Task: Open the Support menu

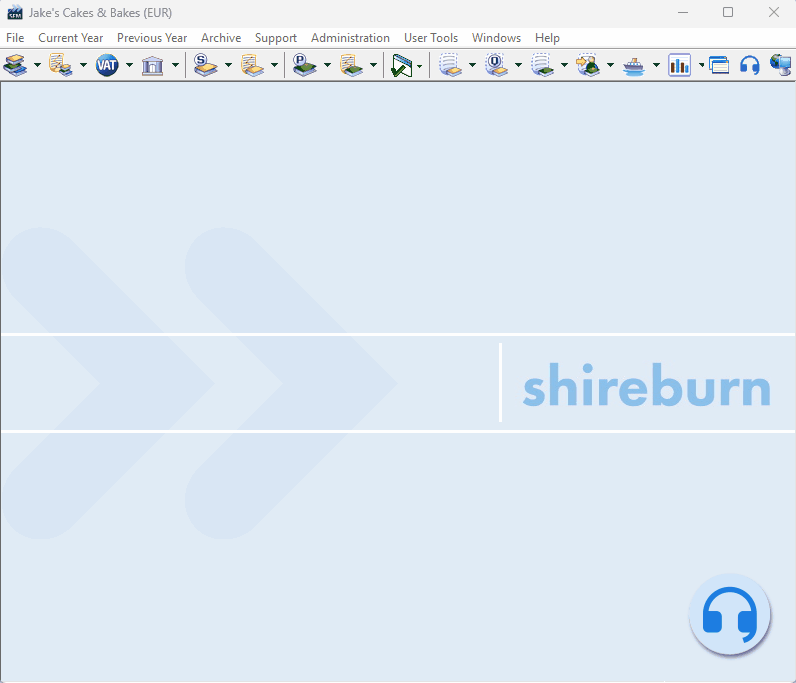Action: [x=276, y=38]
